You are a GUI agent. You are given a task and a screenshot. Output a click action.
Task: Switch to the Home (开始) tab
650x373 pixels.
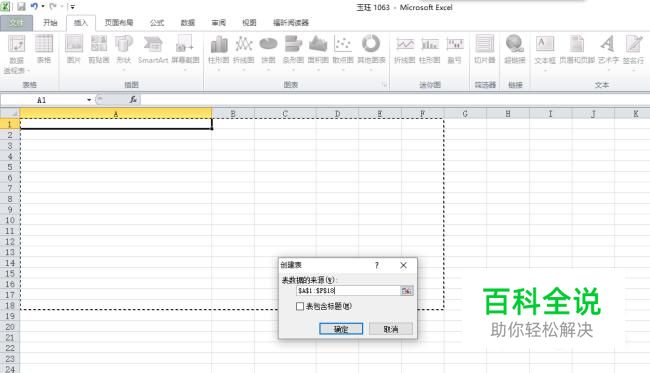(x=50, y=22)
